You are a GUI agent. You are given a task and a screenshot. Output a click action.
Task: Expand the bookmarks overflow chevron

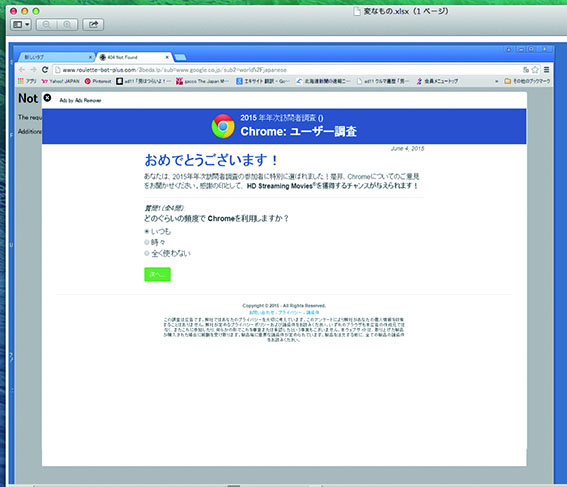pyautogui.click(x=496, y=81)
